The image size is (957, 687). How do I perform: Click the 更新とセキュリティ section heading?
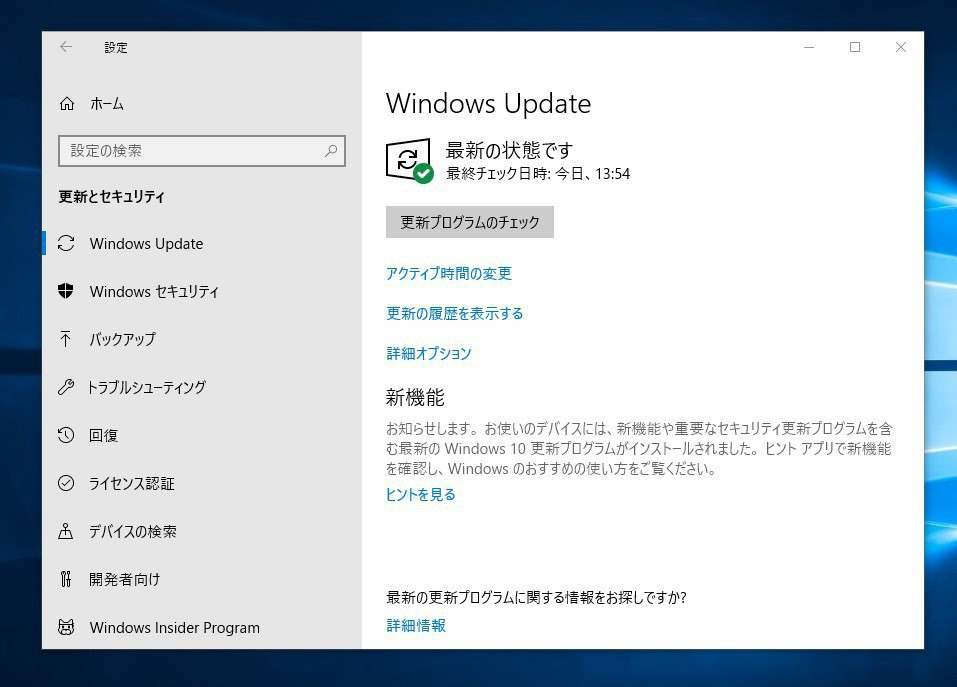(112, 196)
